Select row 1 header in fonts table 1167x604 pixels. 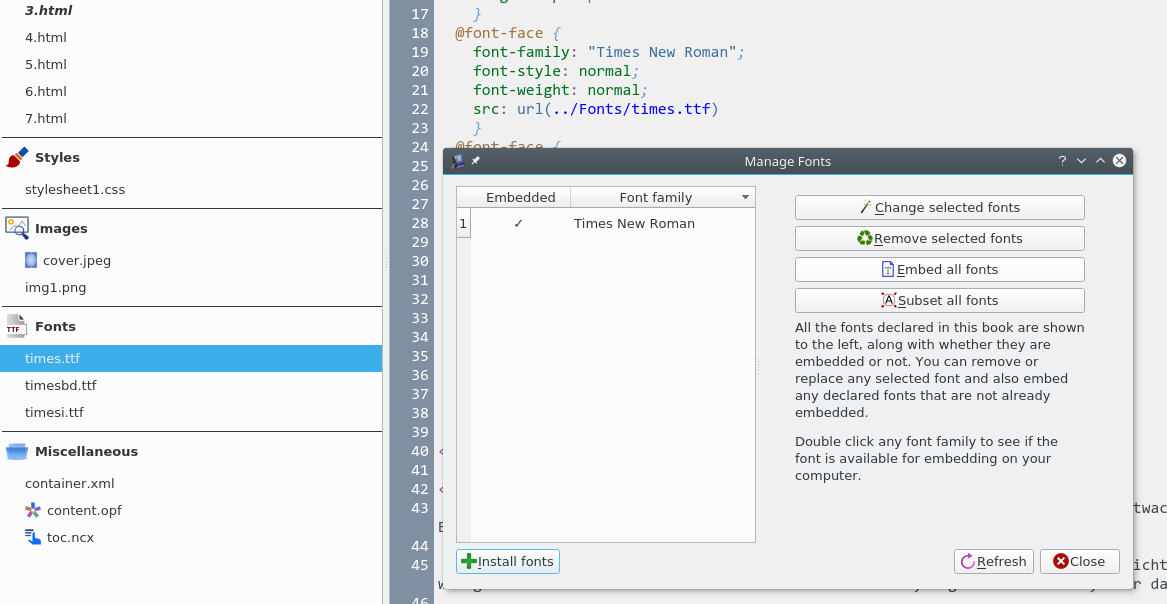pyautogui.click(x=463, y=224)
